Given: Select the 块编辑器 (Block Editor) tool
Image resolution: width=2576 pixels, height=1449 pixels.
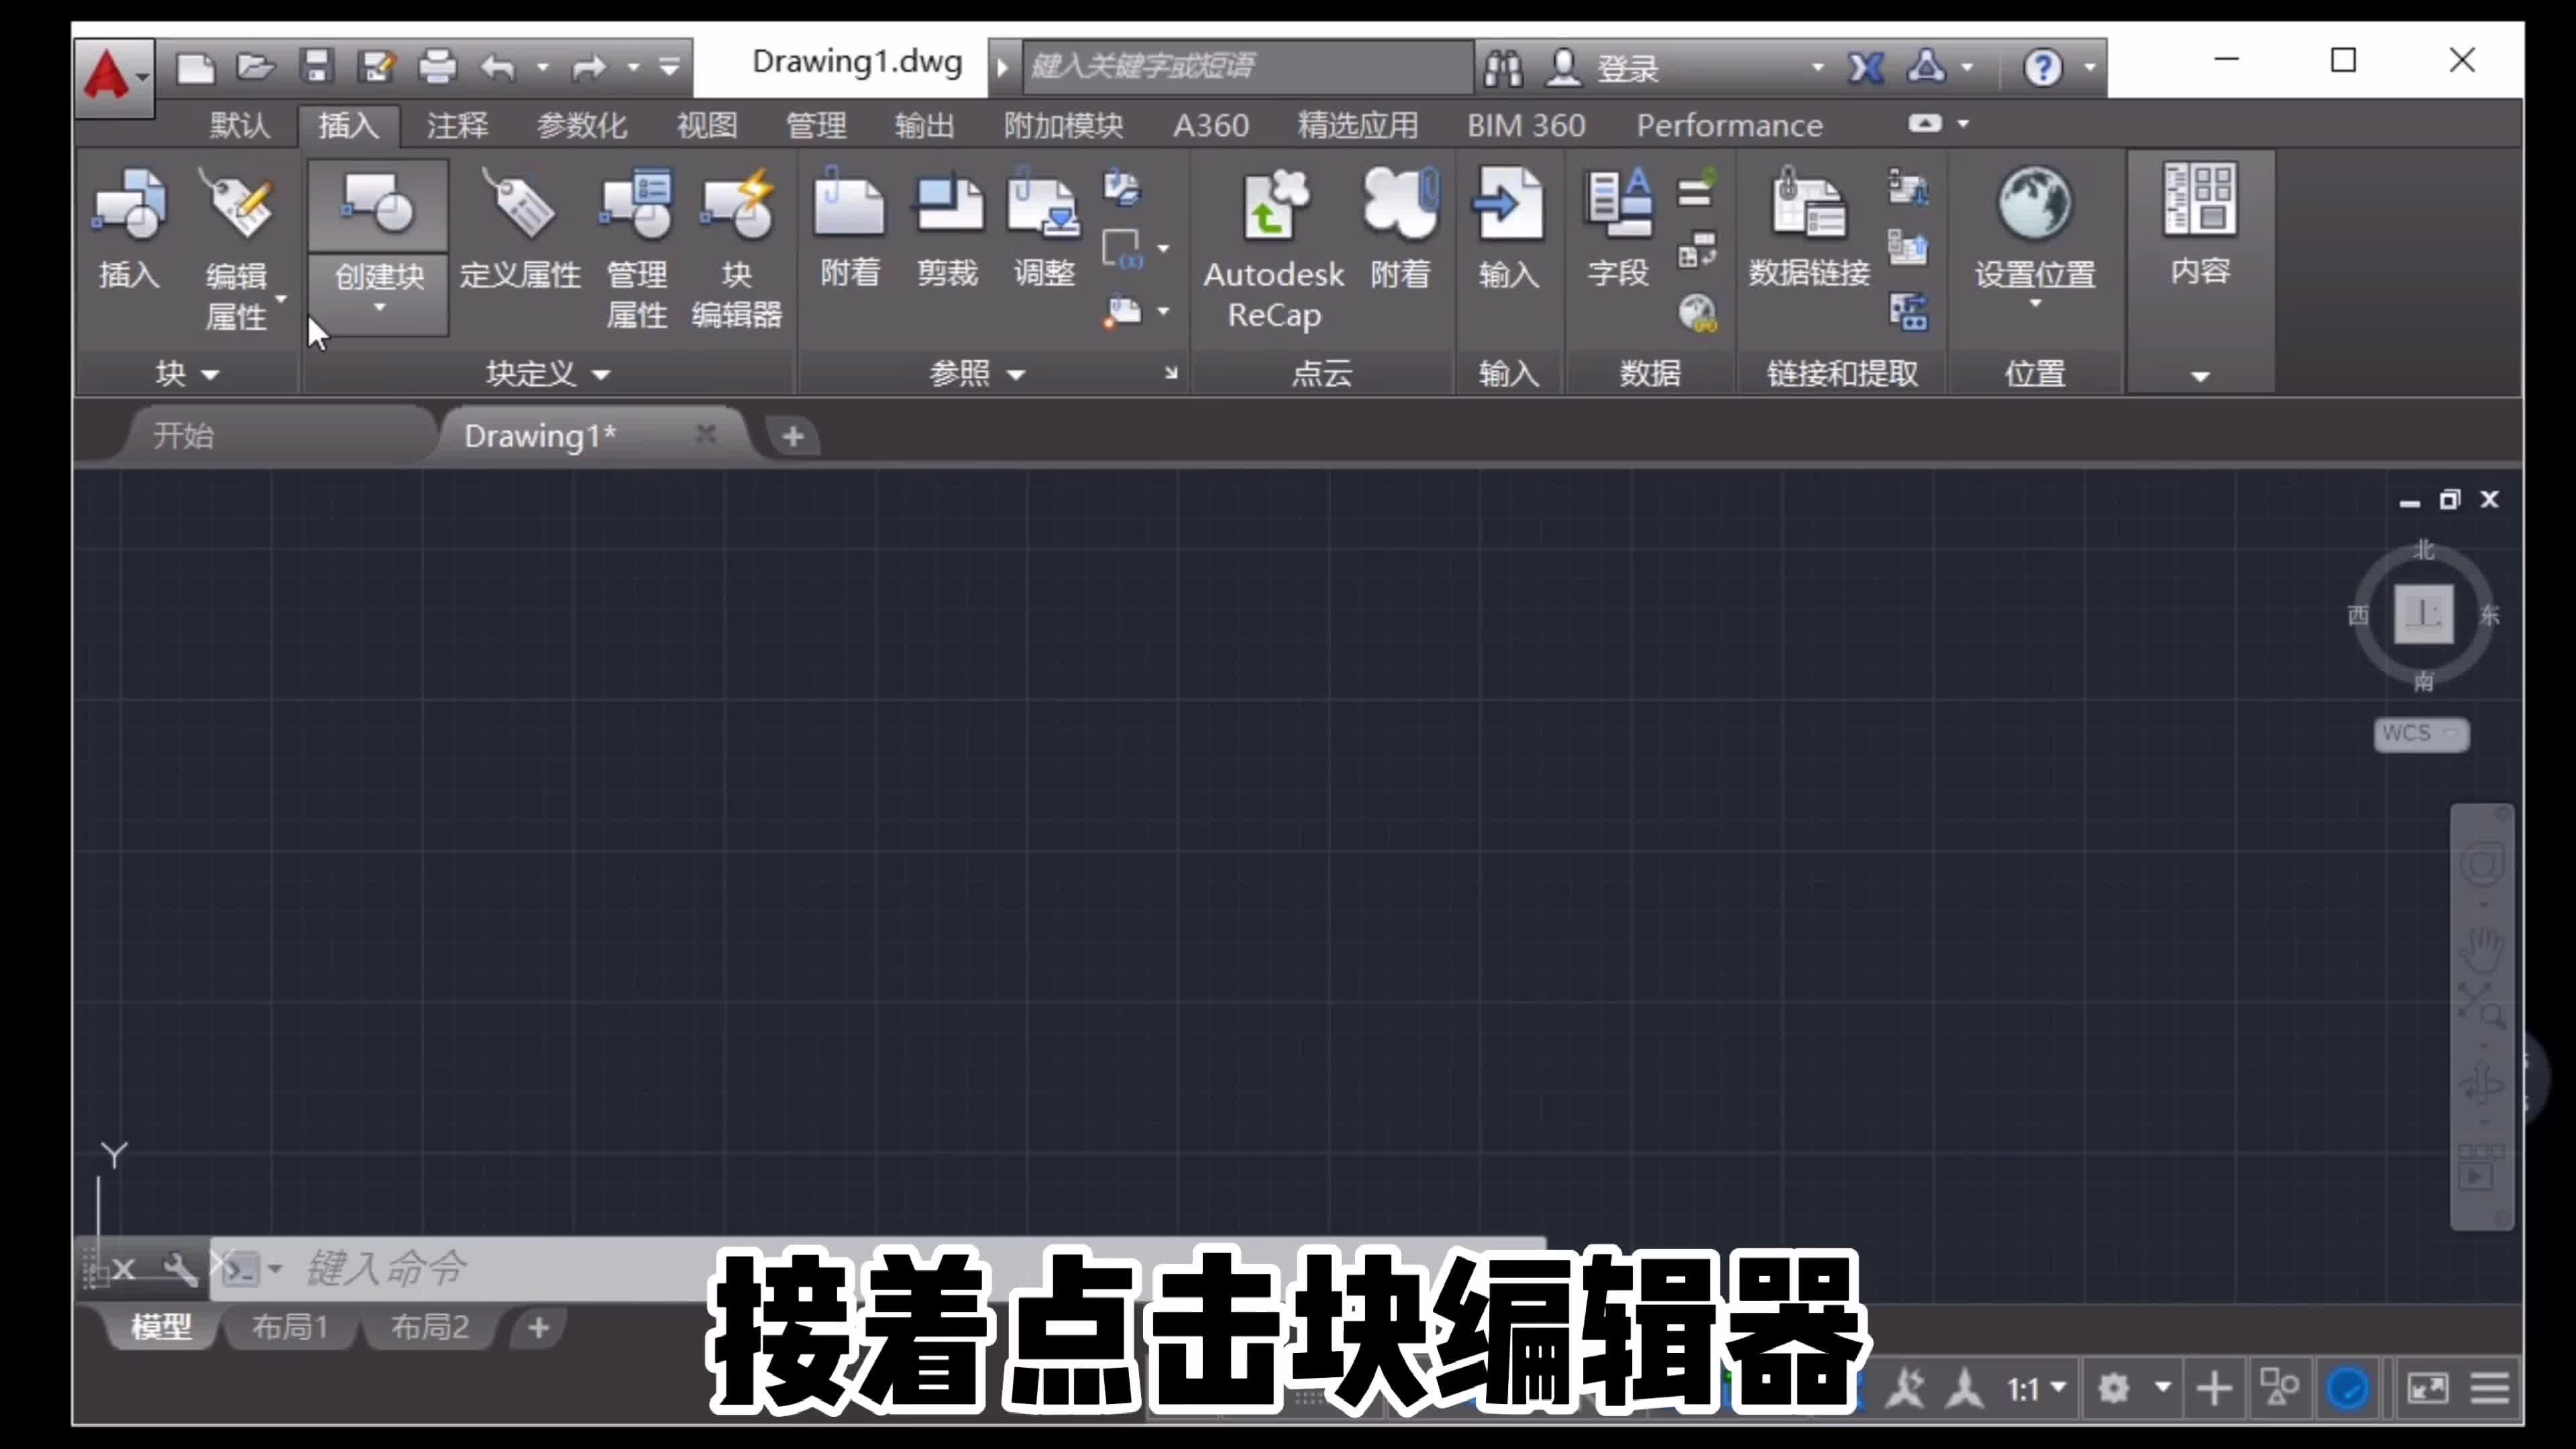Looking at the screenshot, I should pos(737,245).
